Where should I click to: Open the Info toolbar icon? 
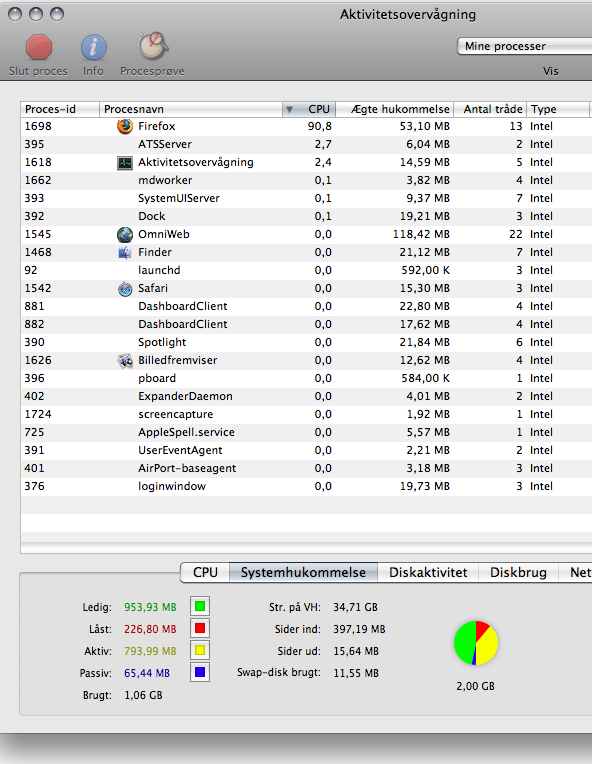pyautogui.click(x=94, y=47)
